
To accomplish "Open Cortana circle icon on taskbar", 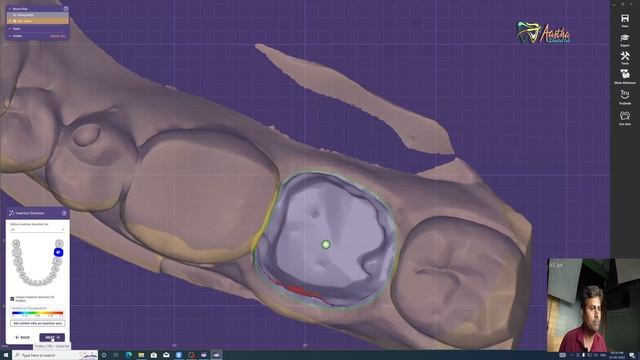I will pos(104,355).
